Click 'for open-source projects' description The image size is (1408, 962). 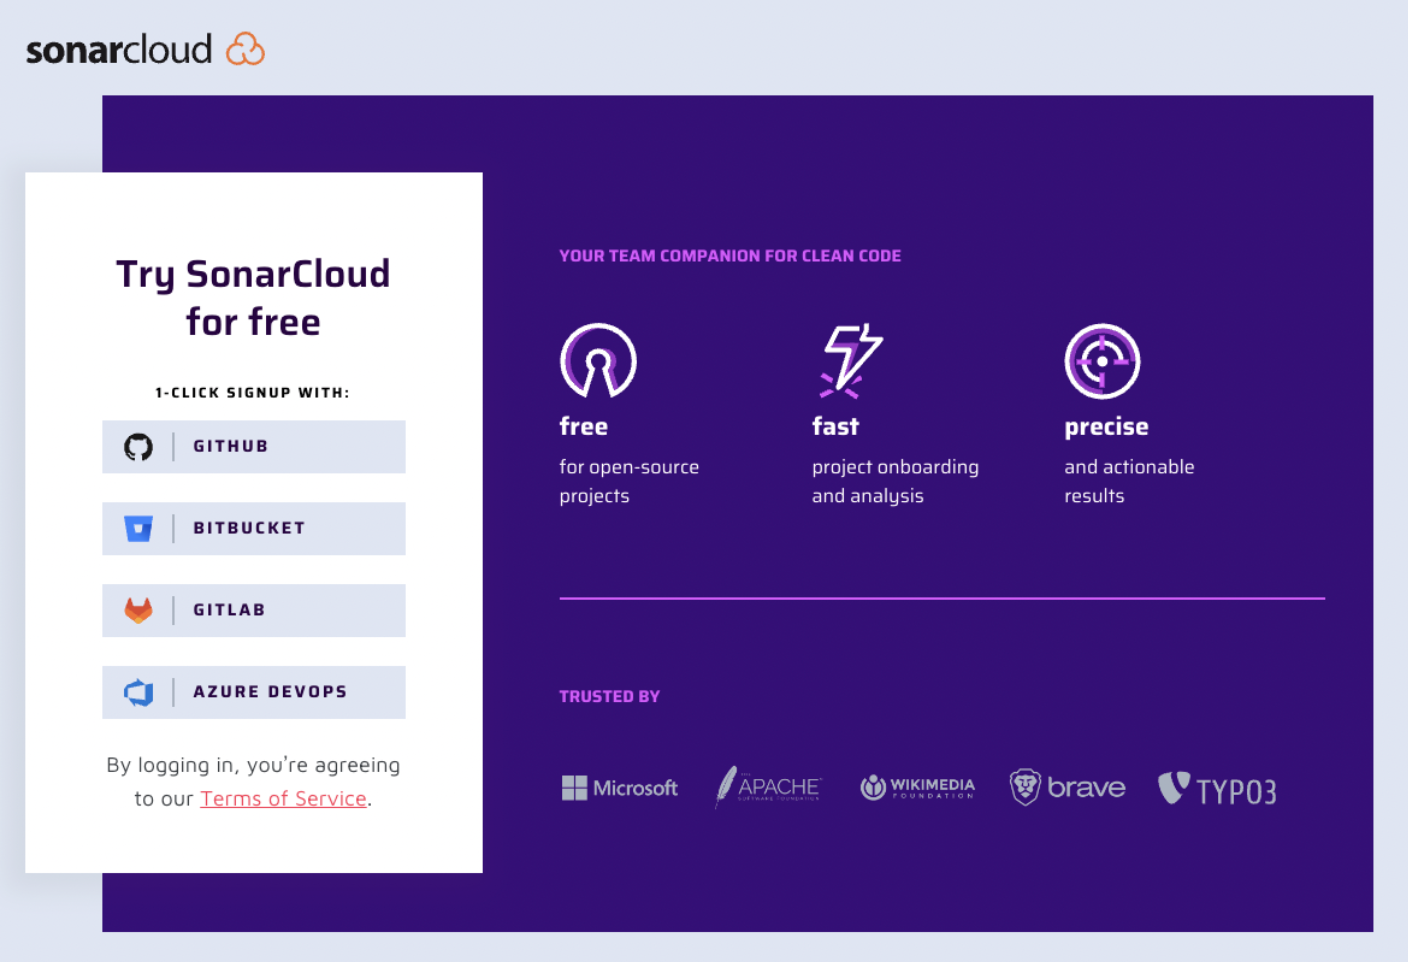(629, 481)
